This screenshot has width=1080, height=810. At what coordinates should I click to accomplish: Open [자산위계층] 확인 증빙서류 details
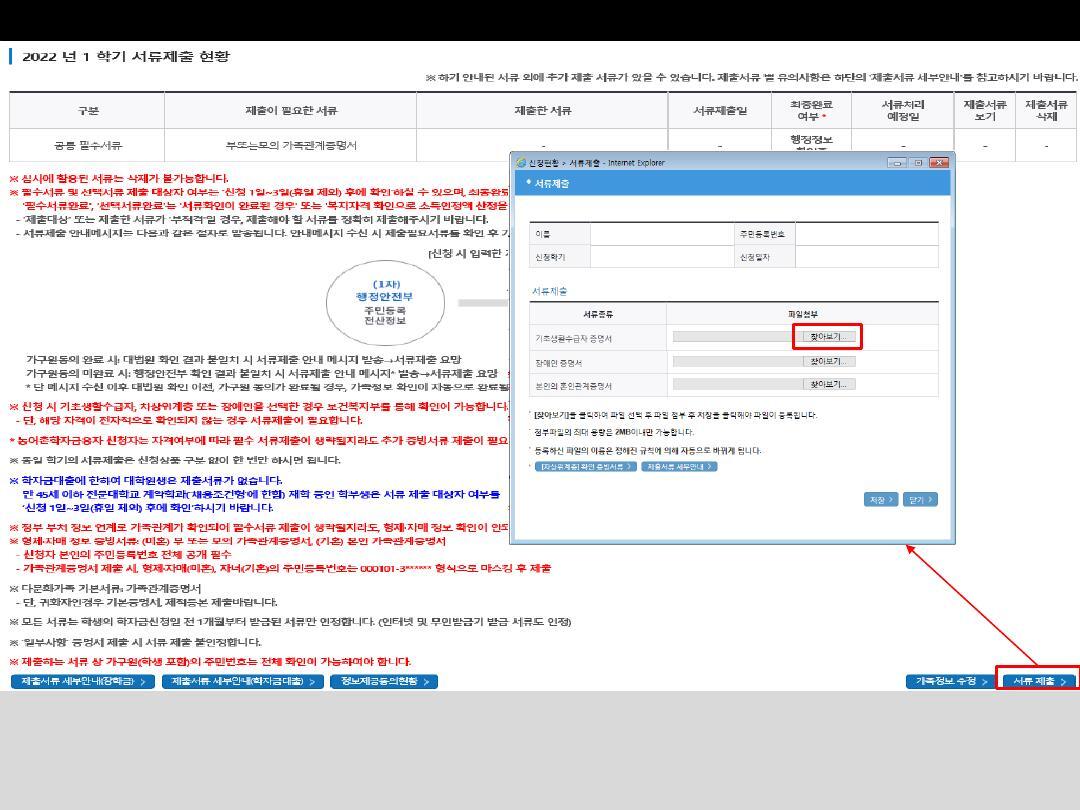pyautogui.click(x=585, y=466)
